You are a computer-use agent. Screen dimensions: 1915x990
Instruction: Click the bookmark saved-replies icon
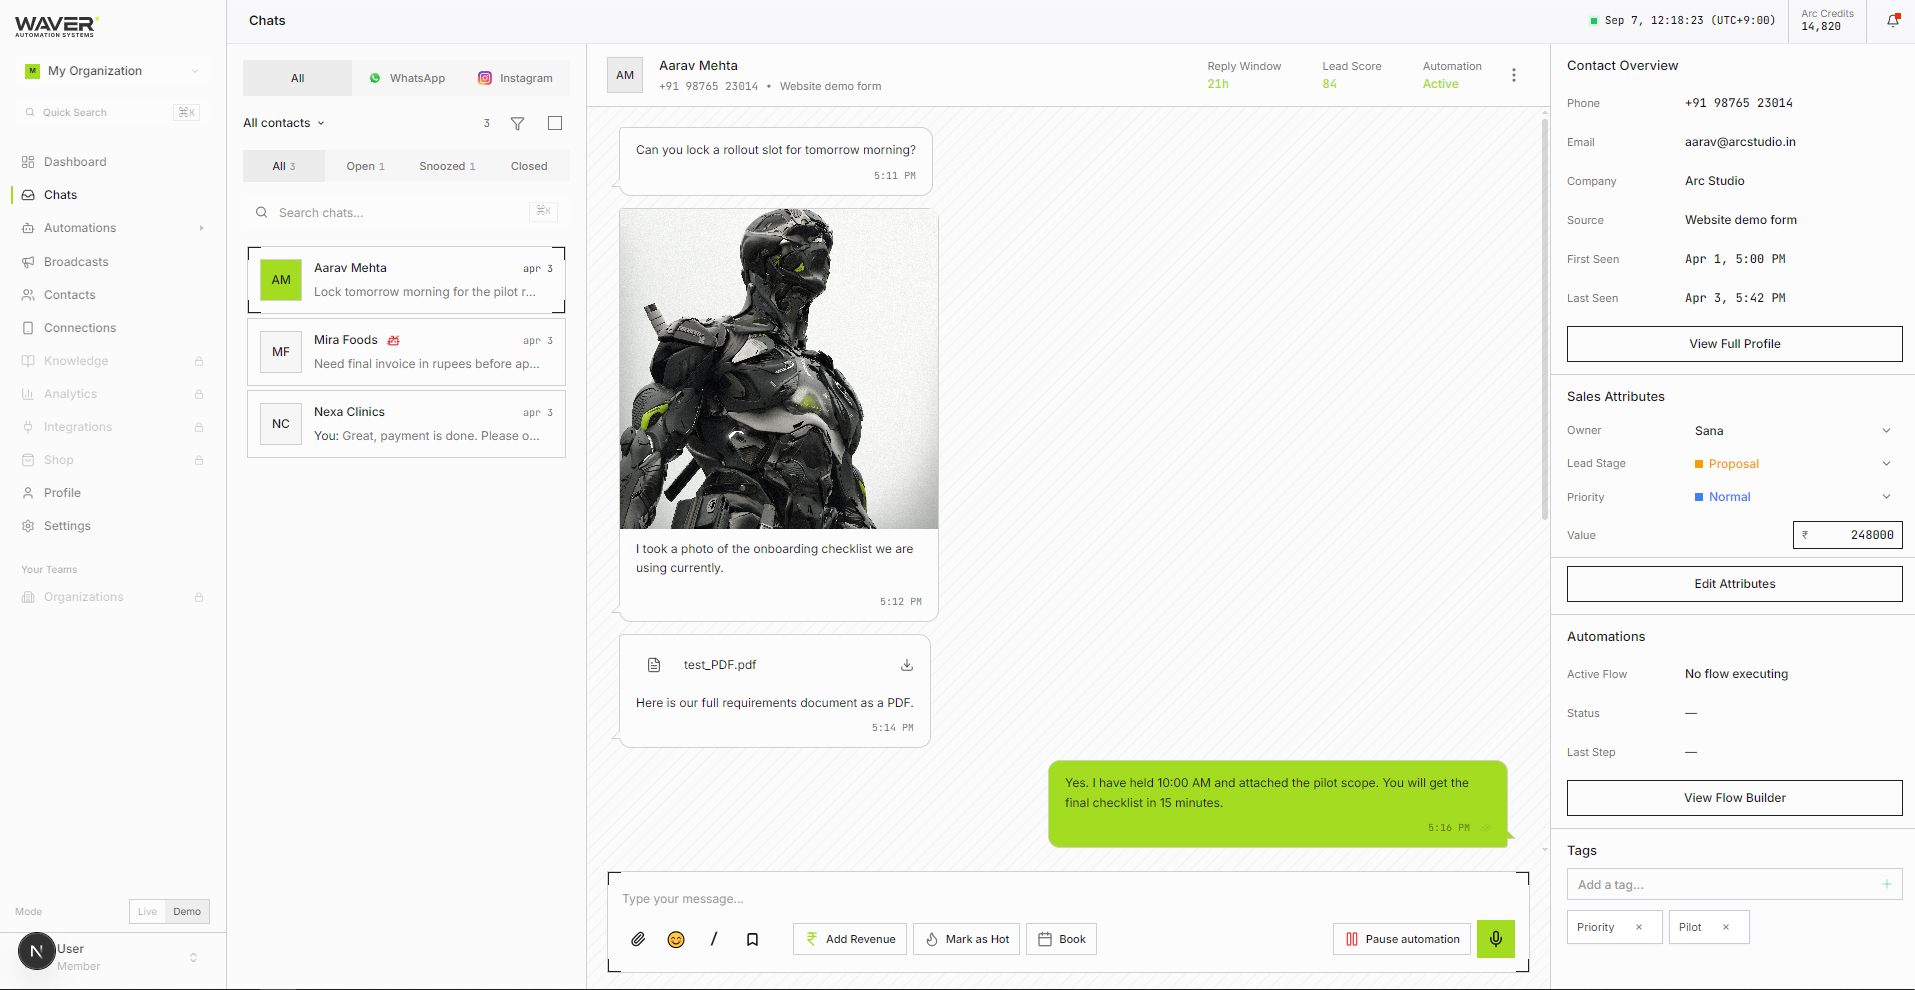752,939
